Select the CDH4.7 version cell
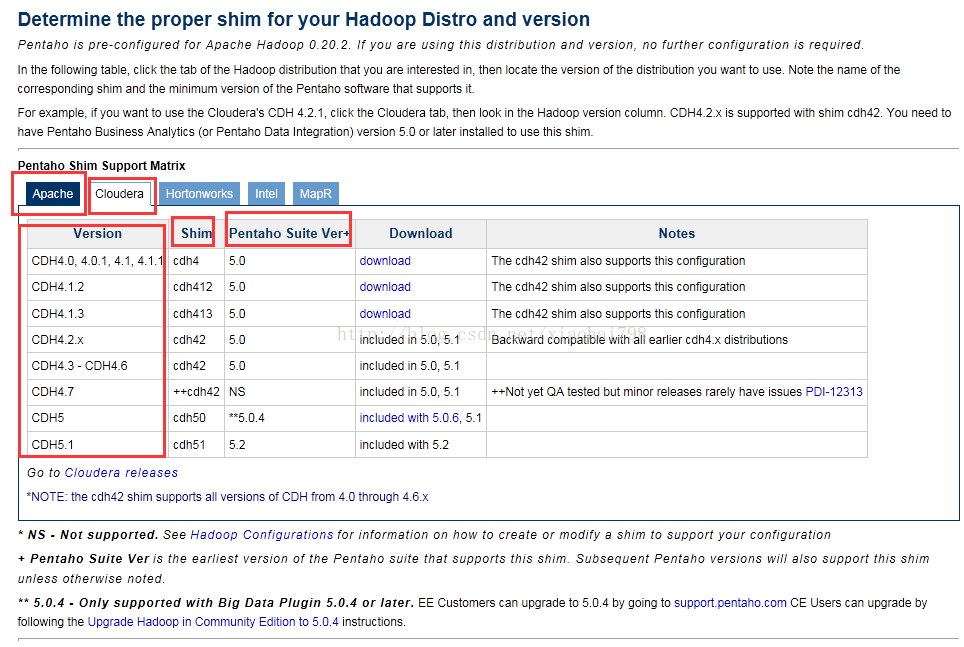 tap(98, 392)
